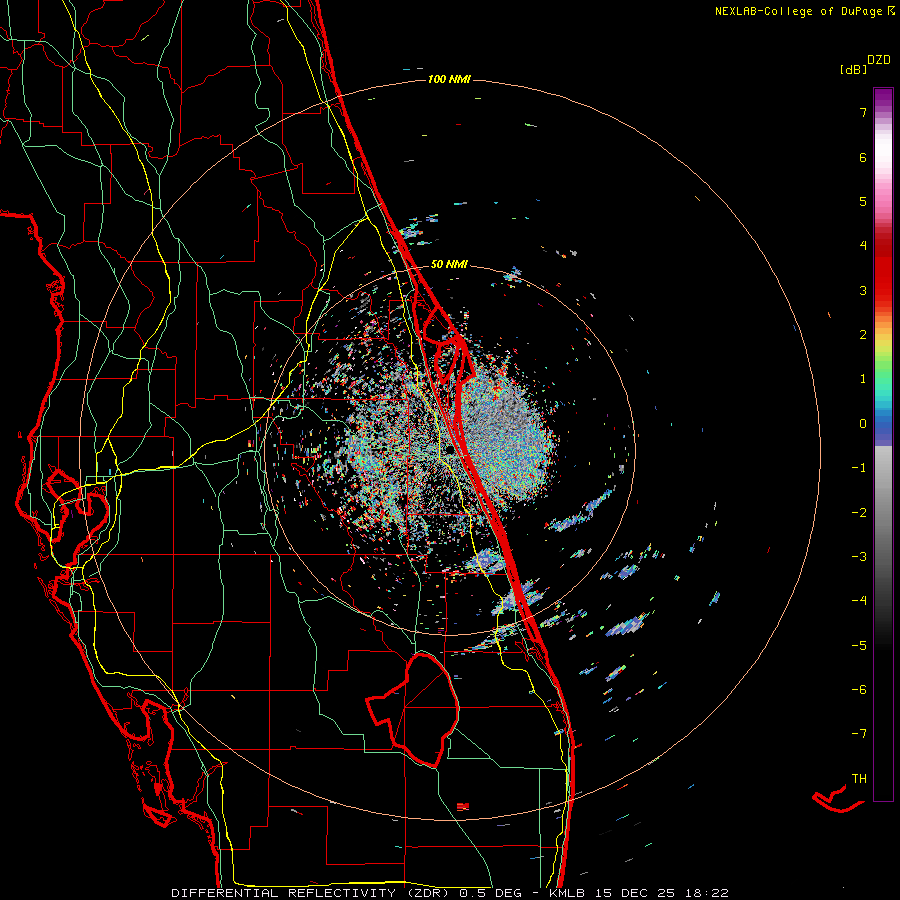Click the -6 value on color scale

[x=859, y=690]
